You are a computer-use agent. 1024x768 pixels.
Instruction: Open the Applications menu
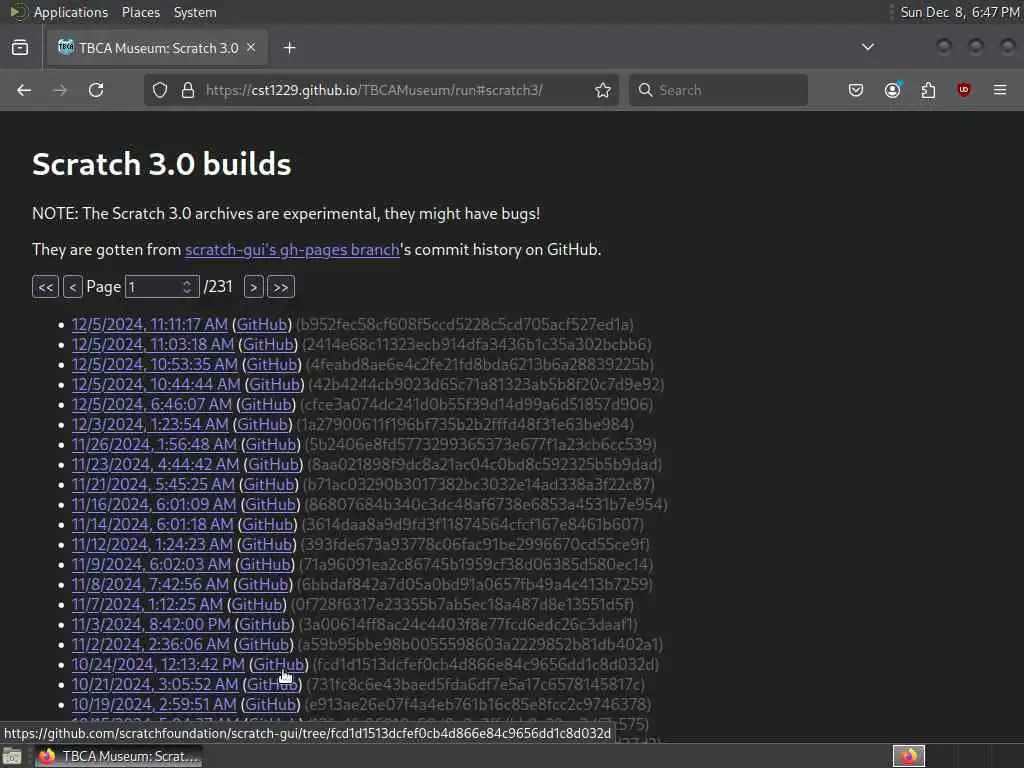tap(71, 12)
